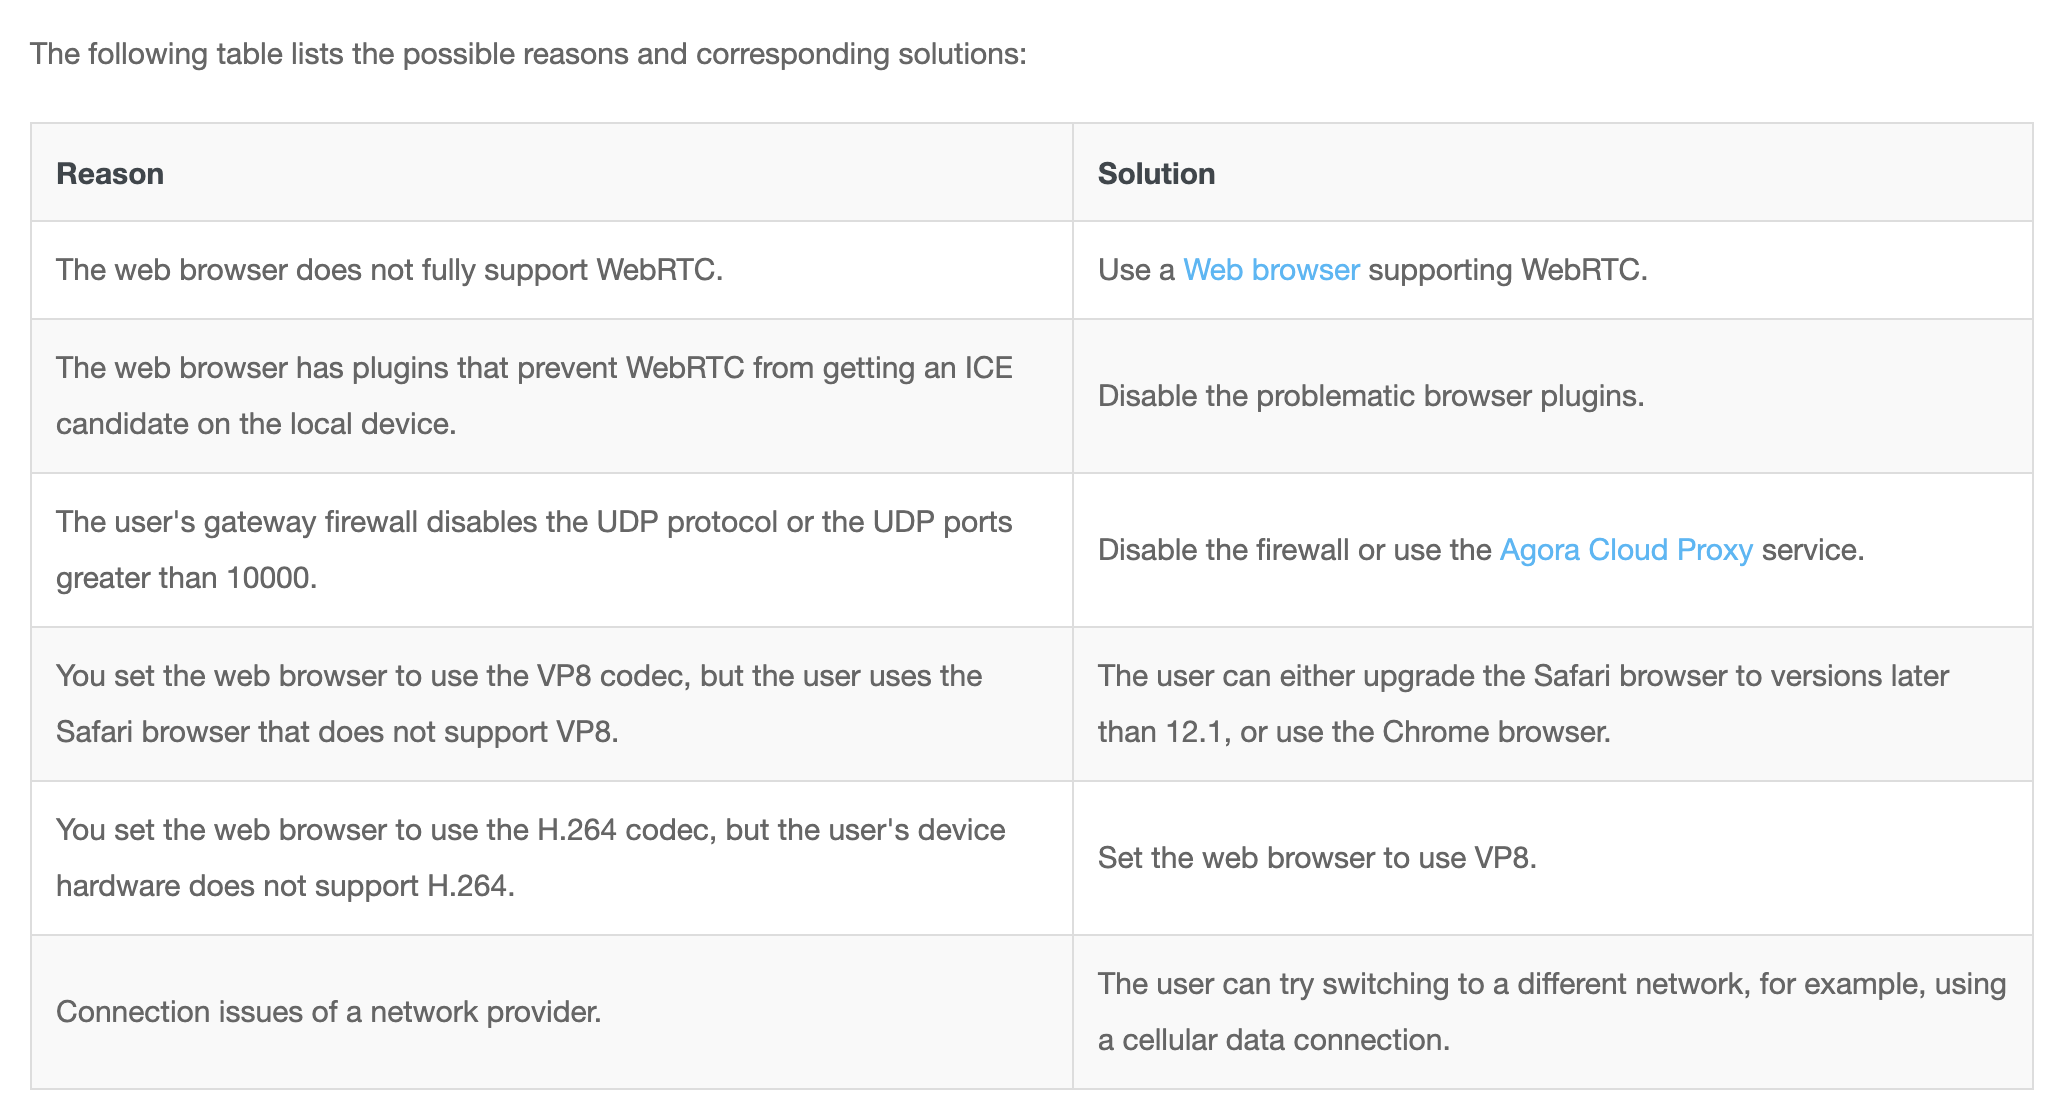This screenshot has width=2058, height=1114.
Task: Click the WebRTC not fully supported reason
Action: point(389,270)
